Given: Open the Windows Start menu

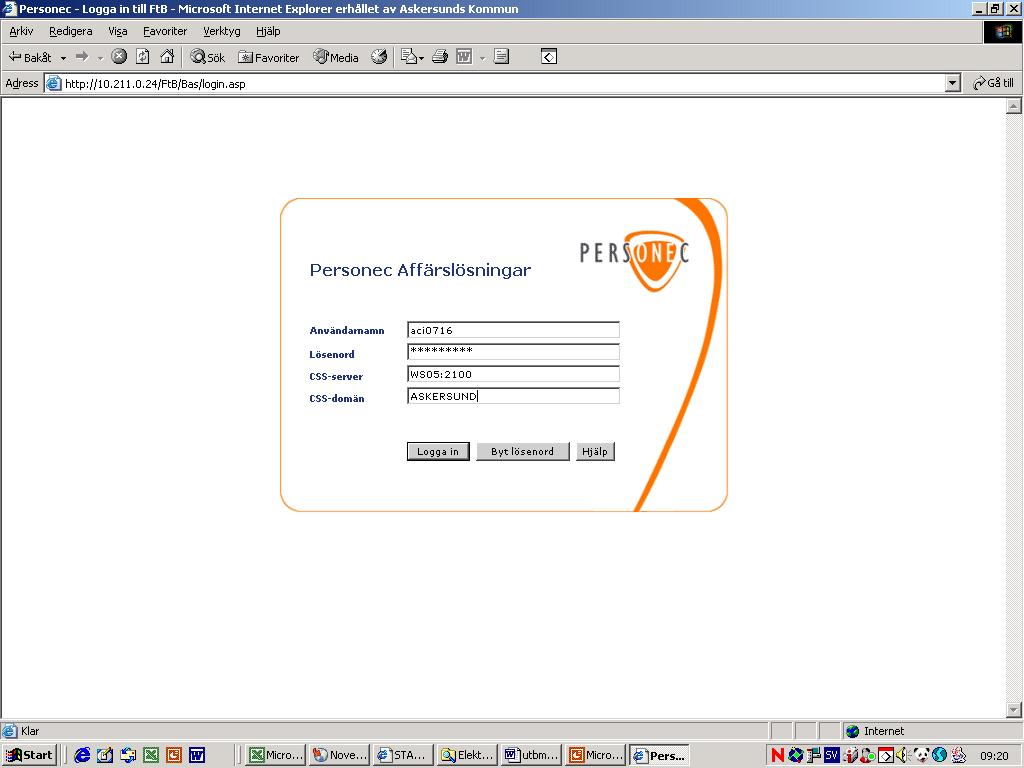Looking at the screenshot, I should click(x=29, y=755).
